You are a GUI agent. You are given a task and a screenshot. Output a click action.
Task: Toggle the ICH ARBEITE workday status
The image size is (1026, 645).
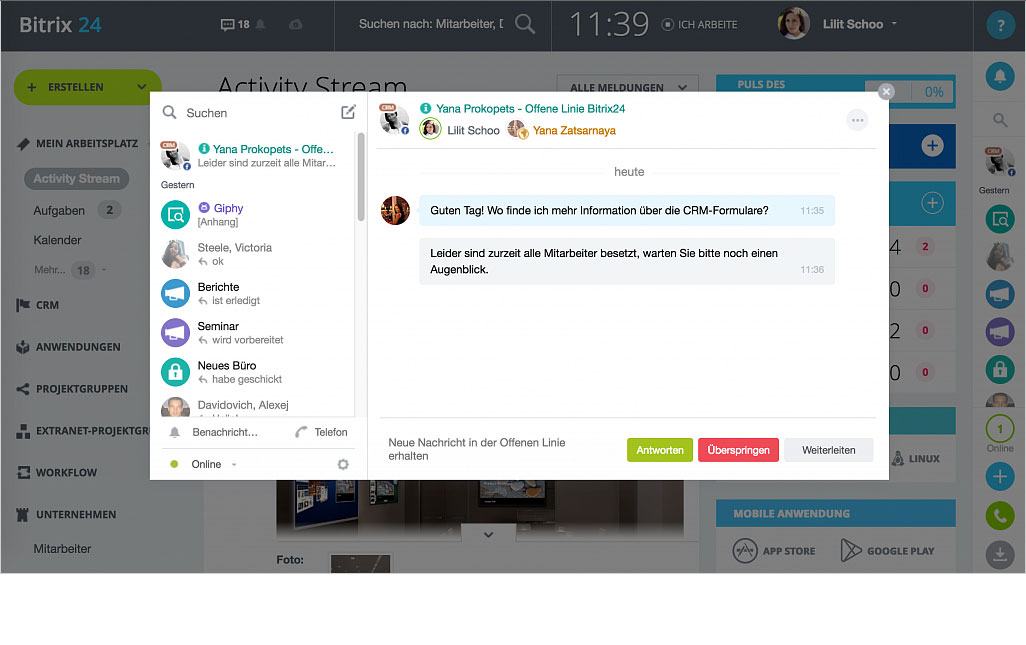pos(699,24)
